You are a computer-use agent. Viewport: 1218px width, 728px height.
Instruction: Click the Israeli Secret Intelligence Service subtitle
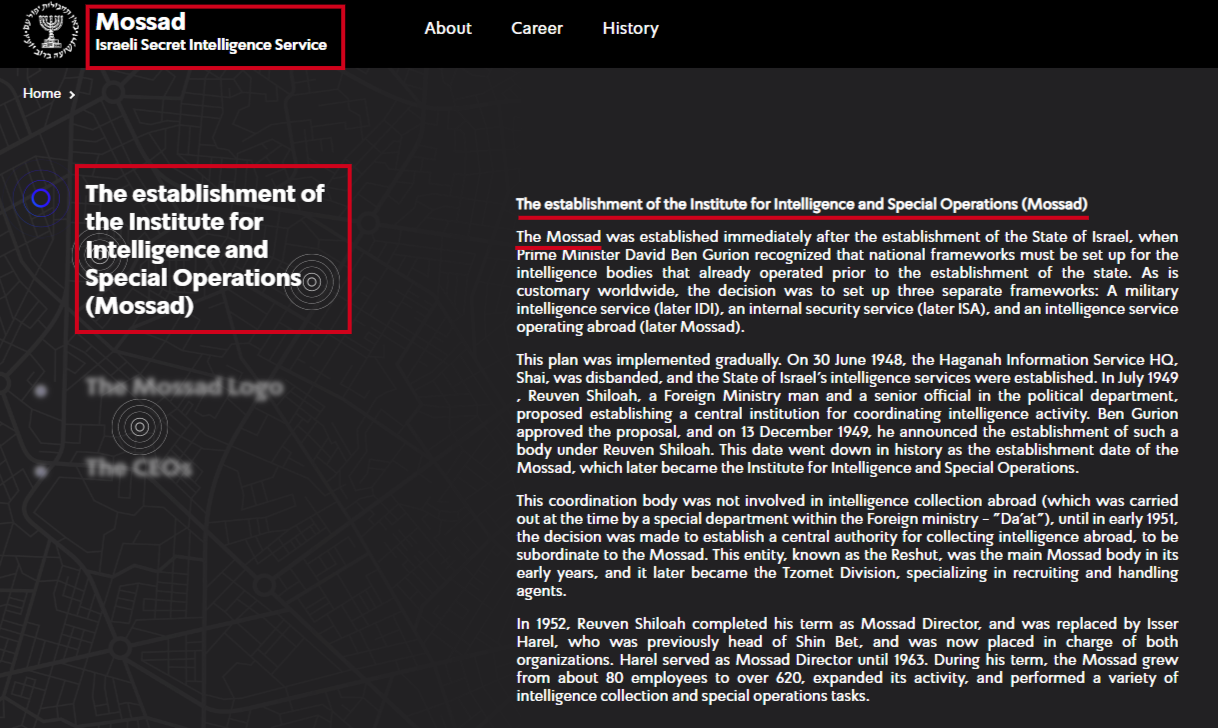click(x=211, y=45)
